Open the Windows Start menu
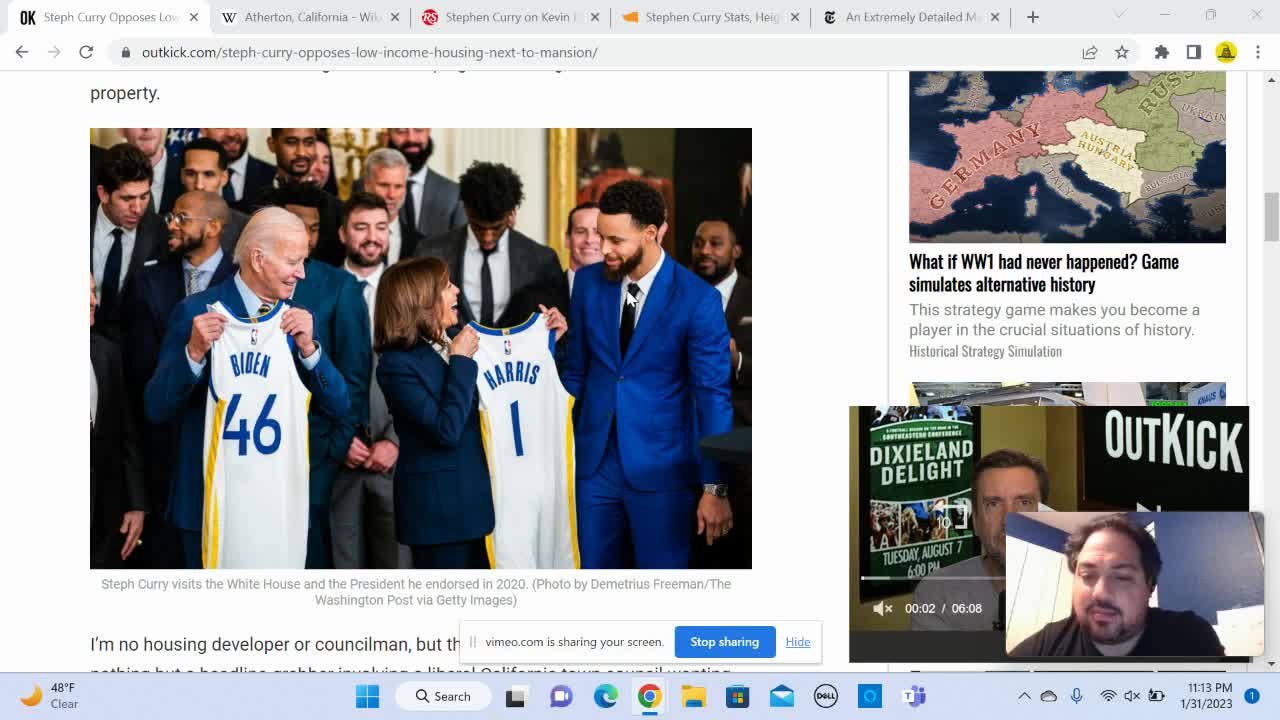The image size is (1280, 720). click(367, 696)
